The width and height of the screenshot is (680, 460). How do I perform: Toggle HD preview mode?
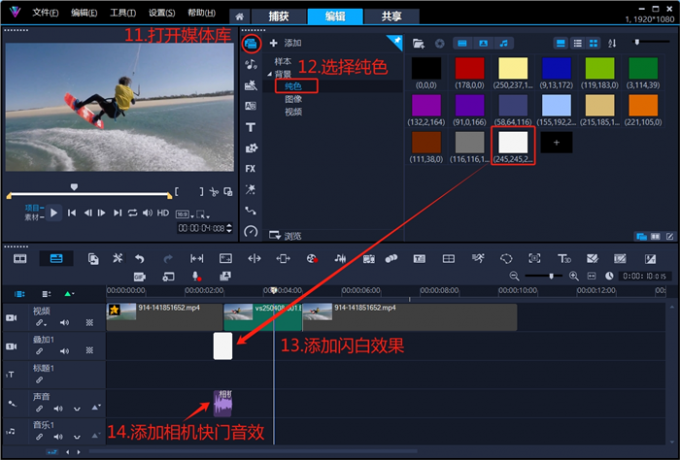coord(163,213)
